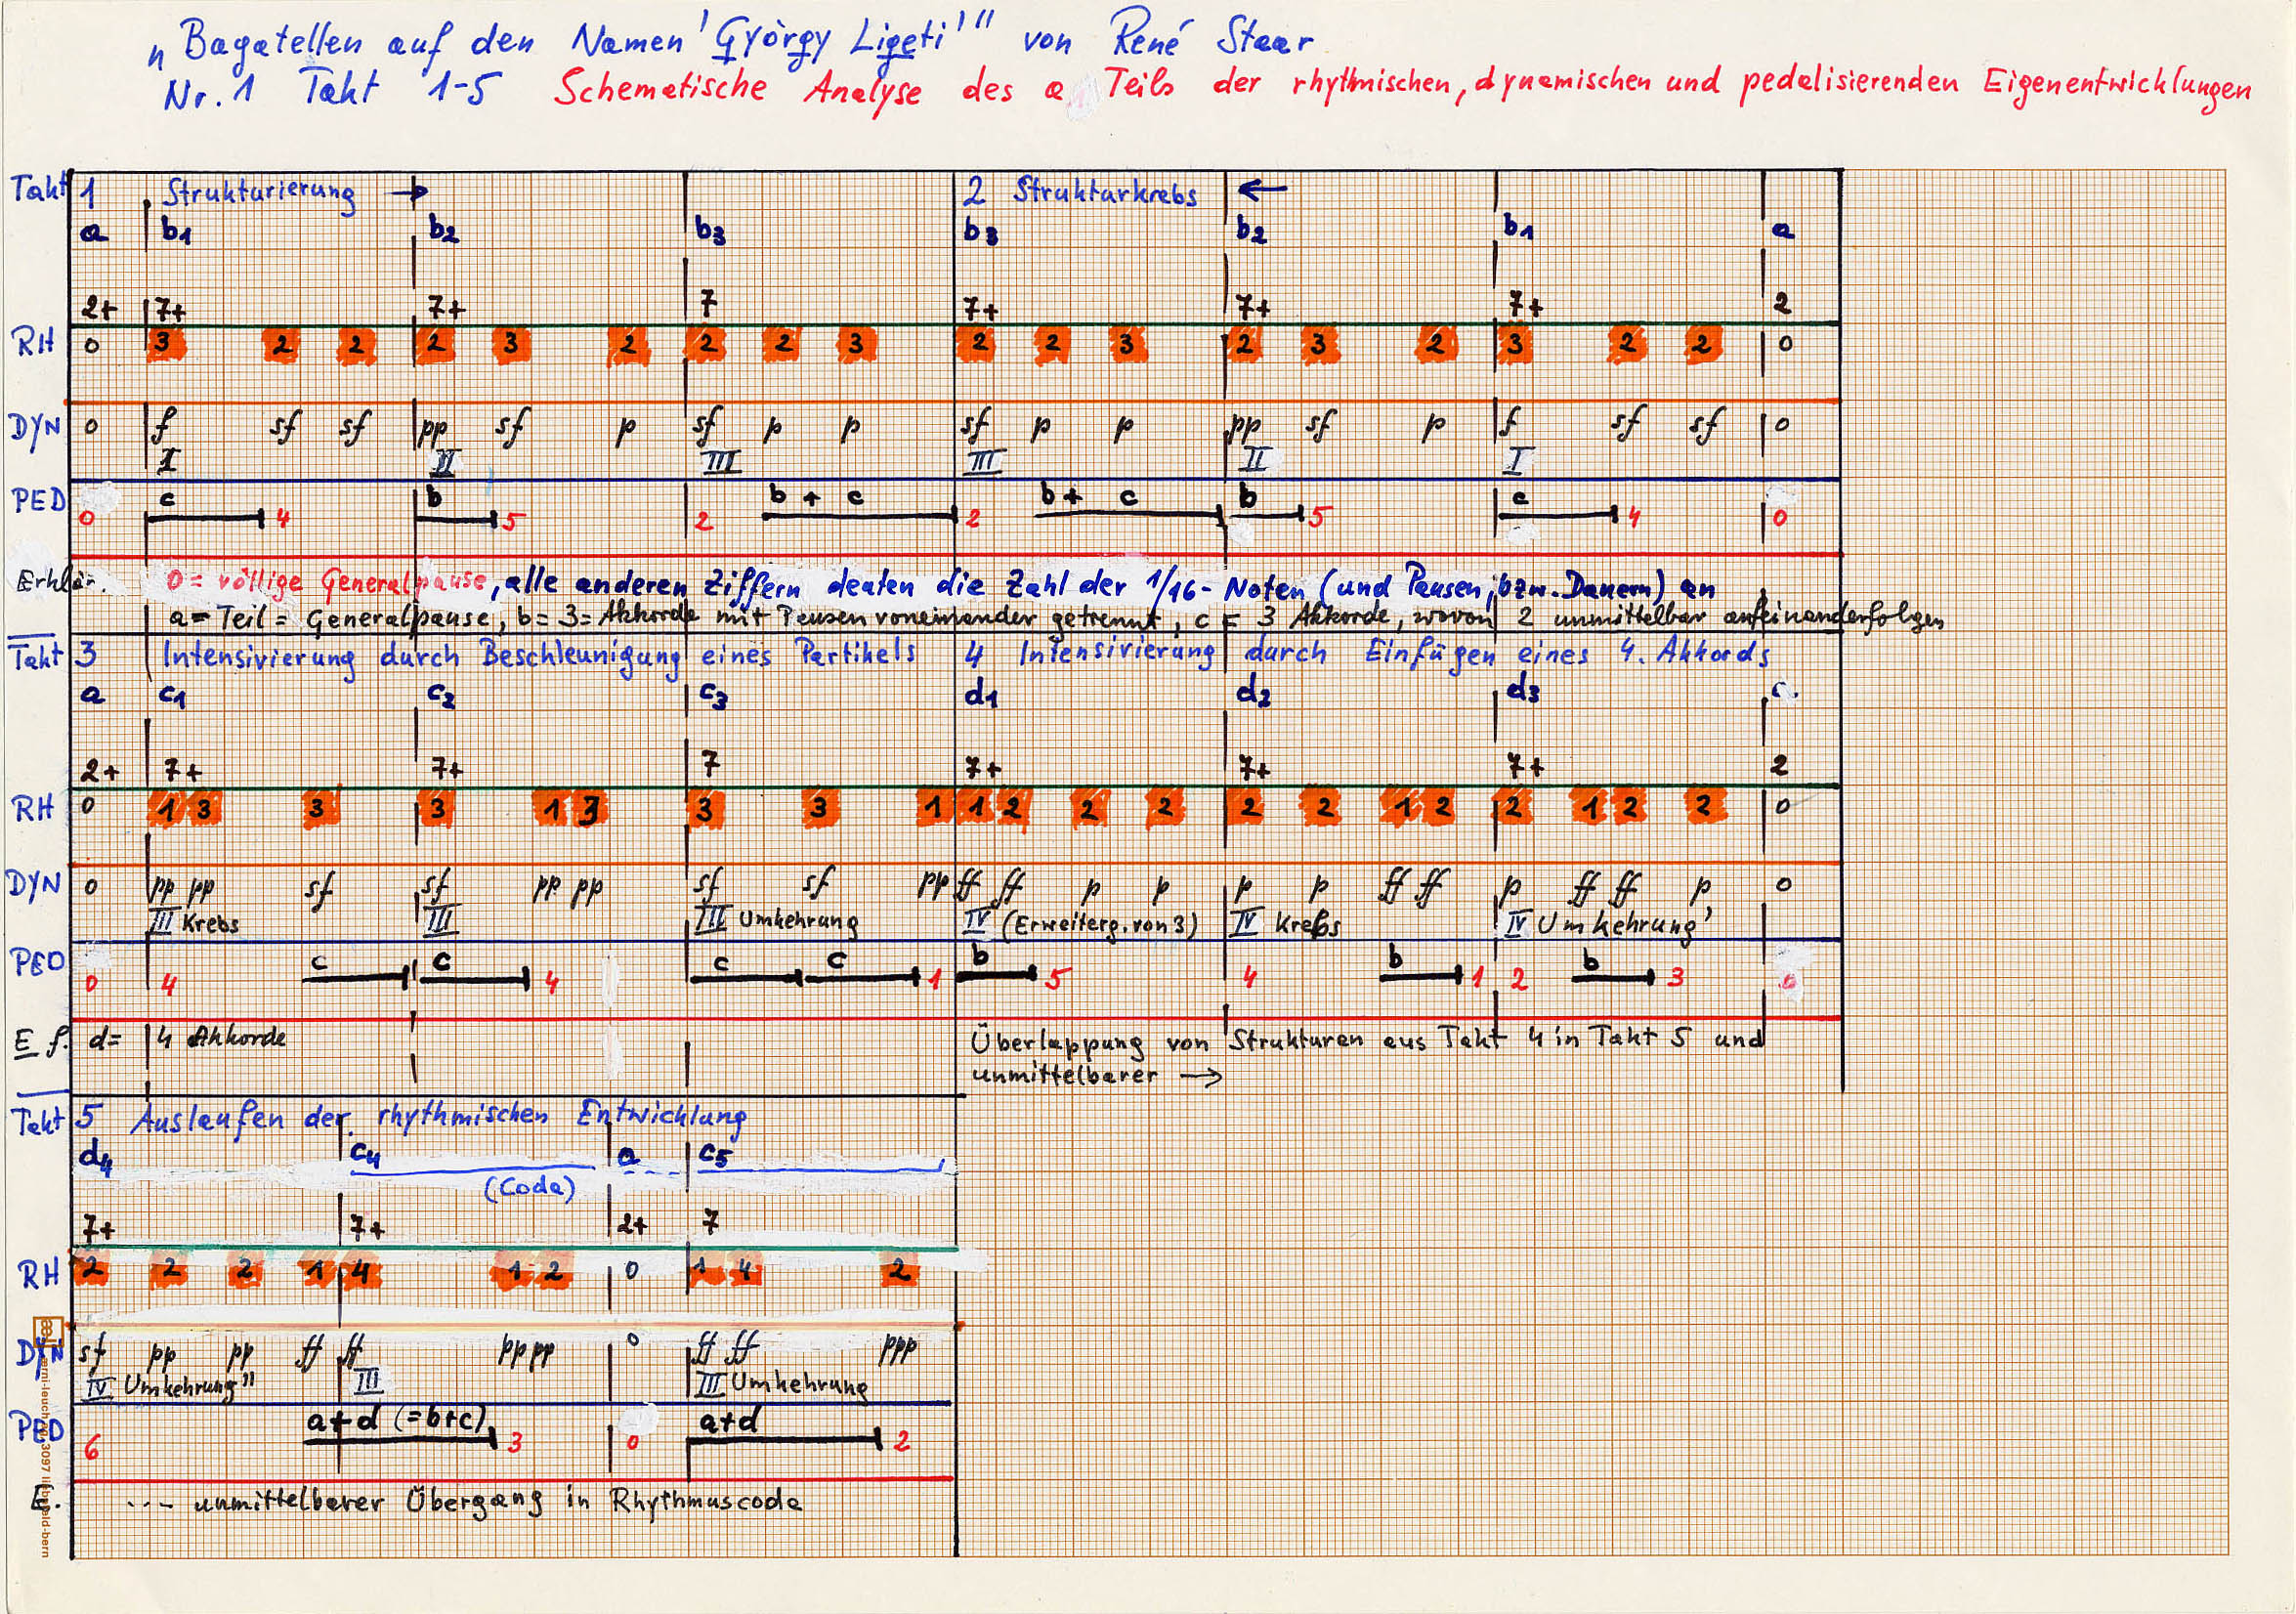Click "unmittelbarer Übergang in Rhythmuscode" note
The width and height of the screenshot is (2296, 1614).
click(497, 1501)
